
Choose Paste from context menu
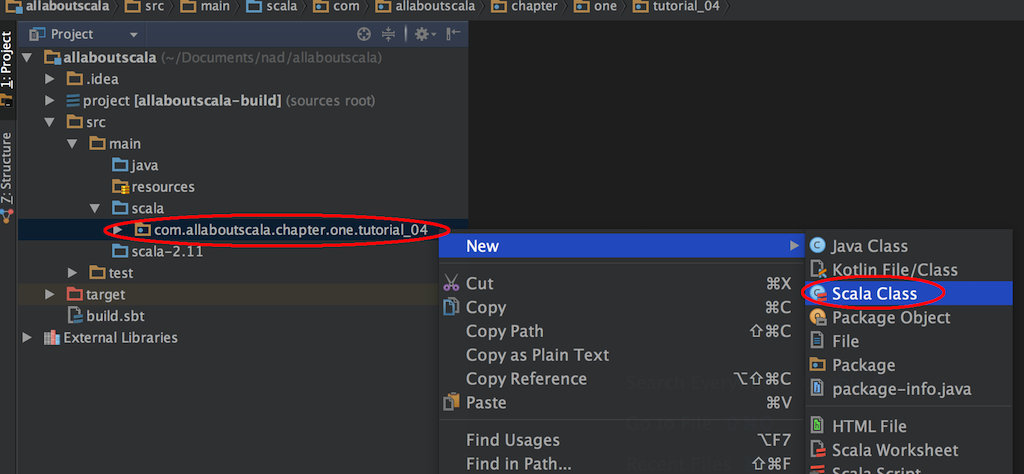point(621,402)
